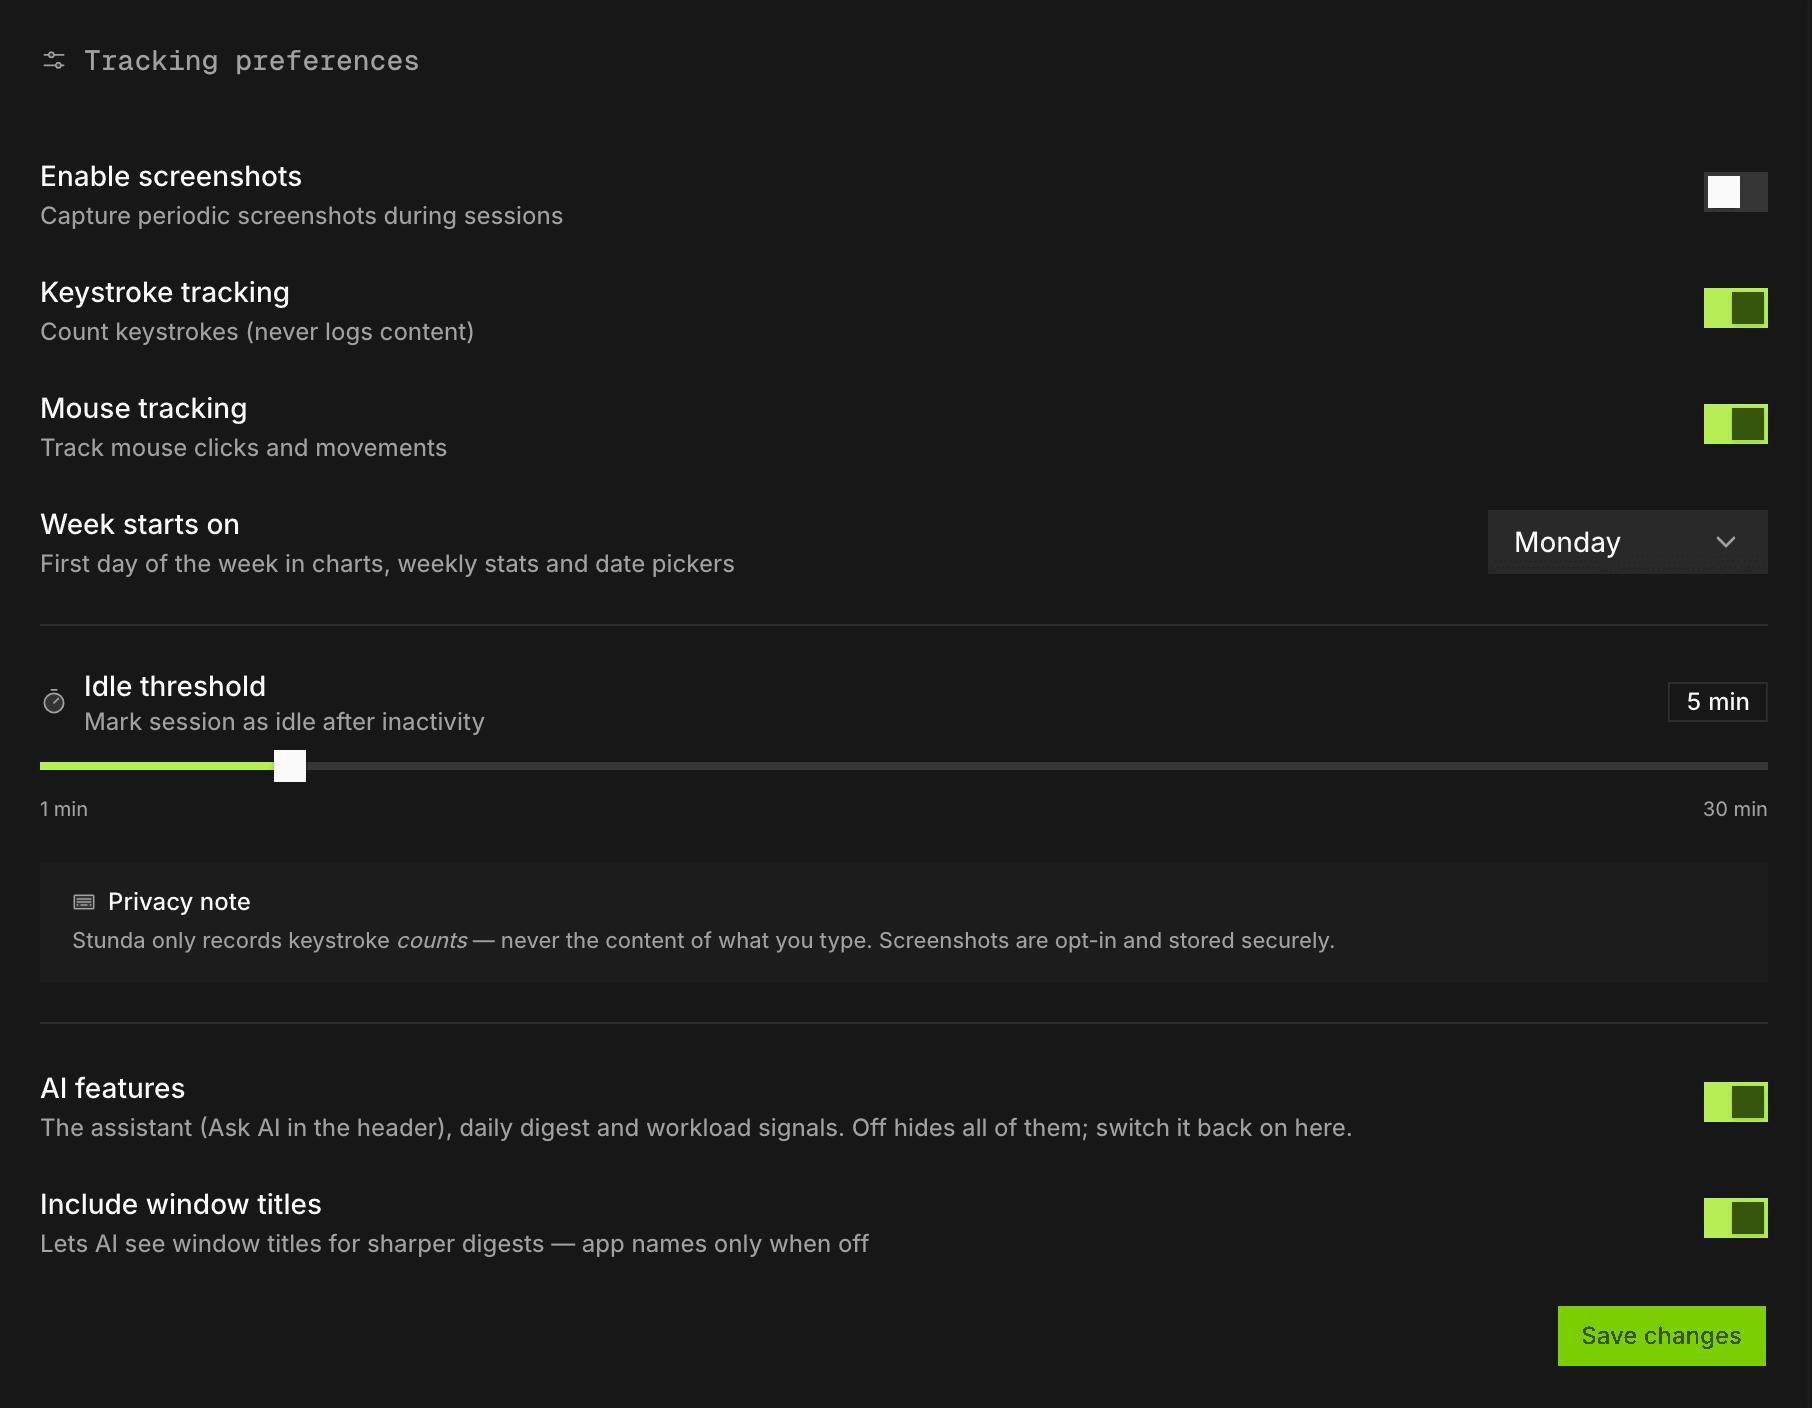
Task: Click the unfilled part of the idle threshold track
Action: (x=1037, y=766)
